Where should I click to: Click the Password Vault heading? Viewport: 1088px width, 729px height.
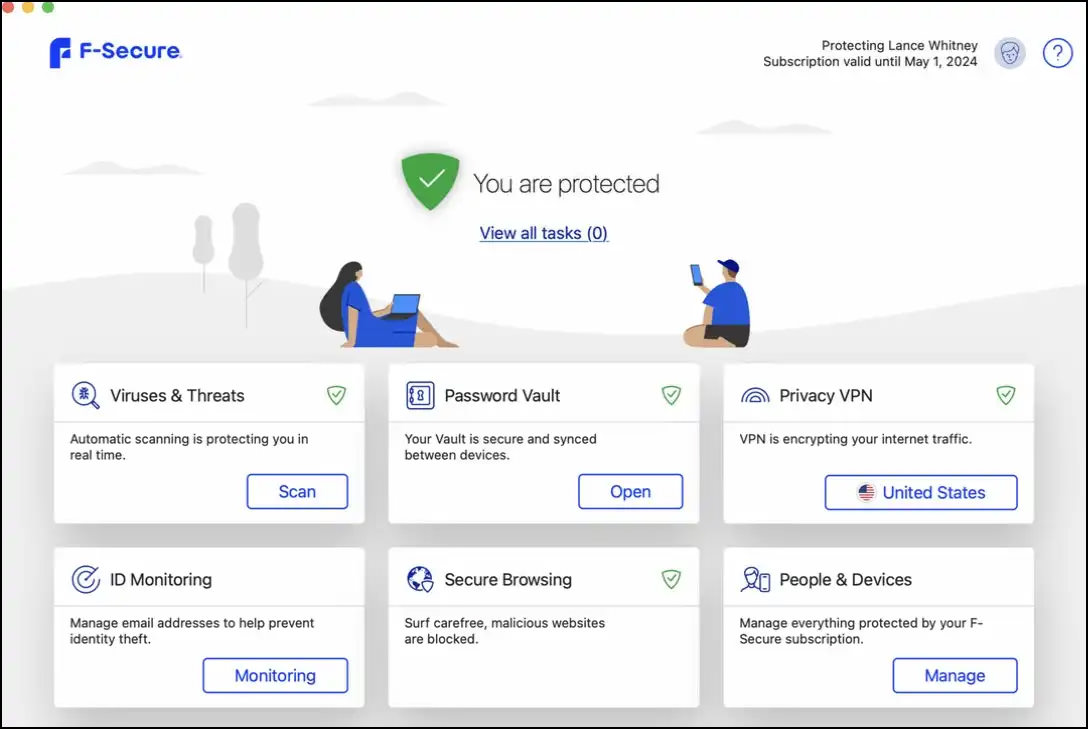(502, 395)
